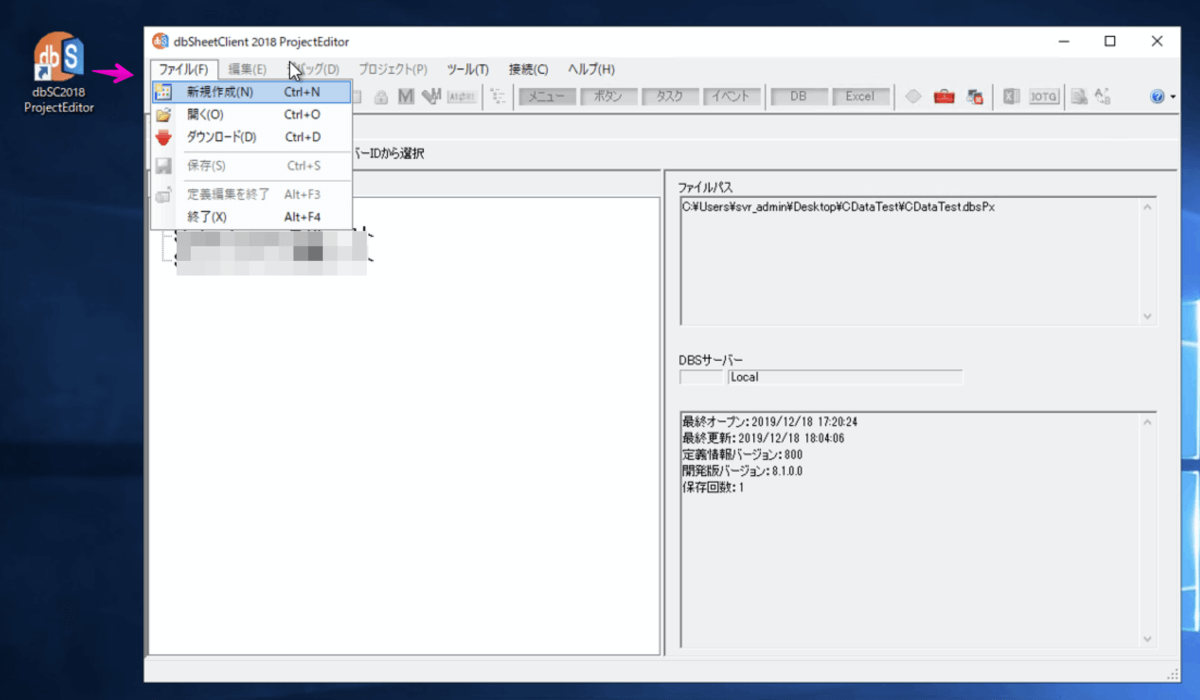The image size is (1200, 700).
Task: Click the ファイルパス text box
Action: (x=918, y=260)
